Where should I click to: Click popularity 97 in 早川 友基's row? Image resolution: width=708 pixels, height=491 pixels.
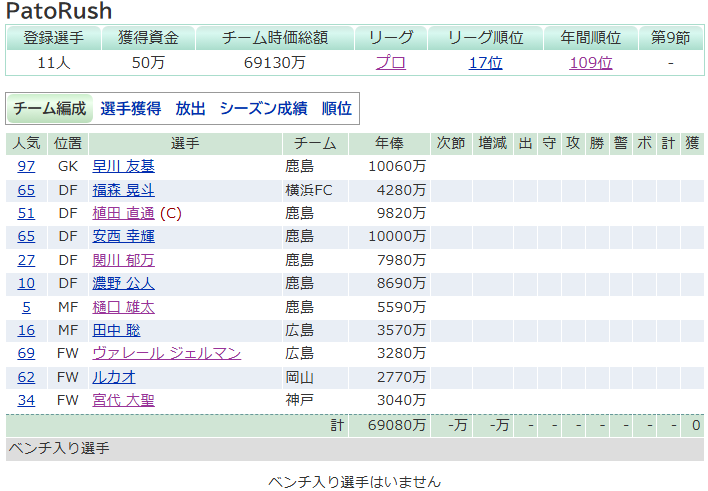[26, 166]
